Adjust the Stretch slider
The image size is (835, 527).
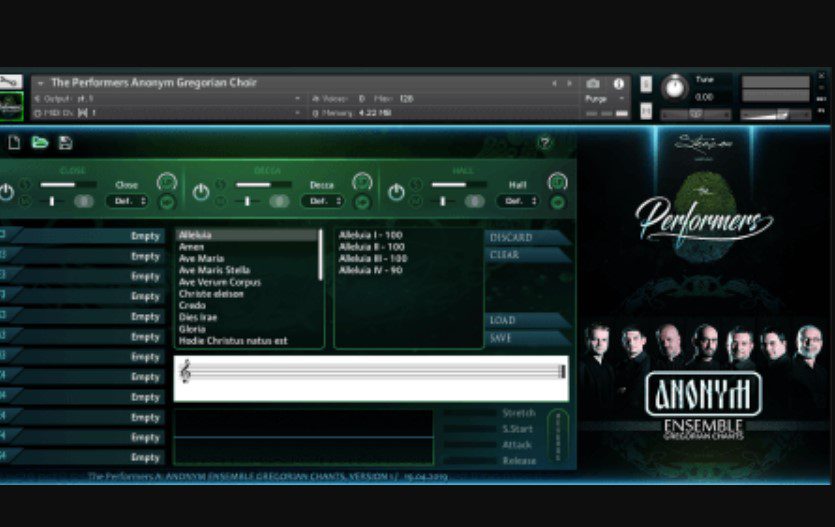pyautogui.click(x=470, y=413)
